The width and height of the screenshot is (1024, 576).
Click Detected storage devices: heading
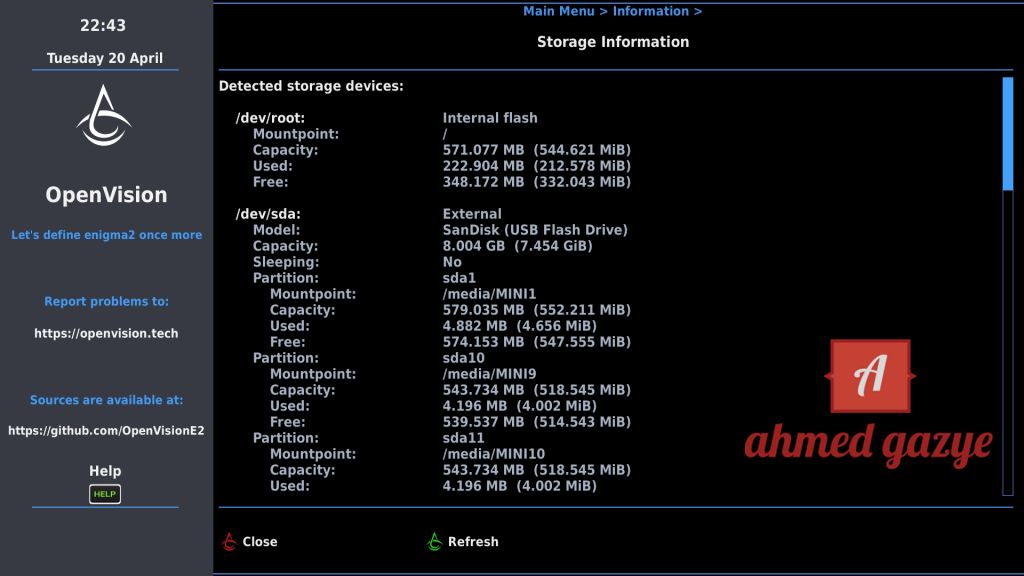311,86
